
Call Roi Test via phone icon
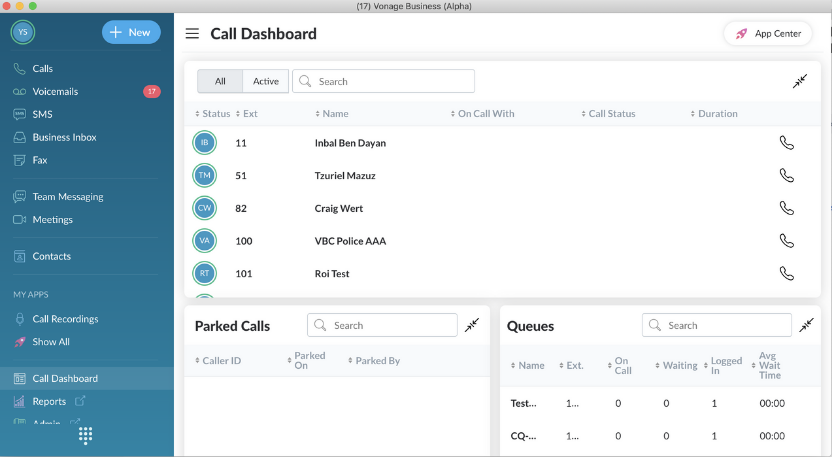coord(786,273)
